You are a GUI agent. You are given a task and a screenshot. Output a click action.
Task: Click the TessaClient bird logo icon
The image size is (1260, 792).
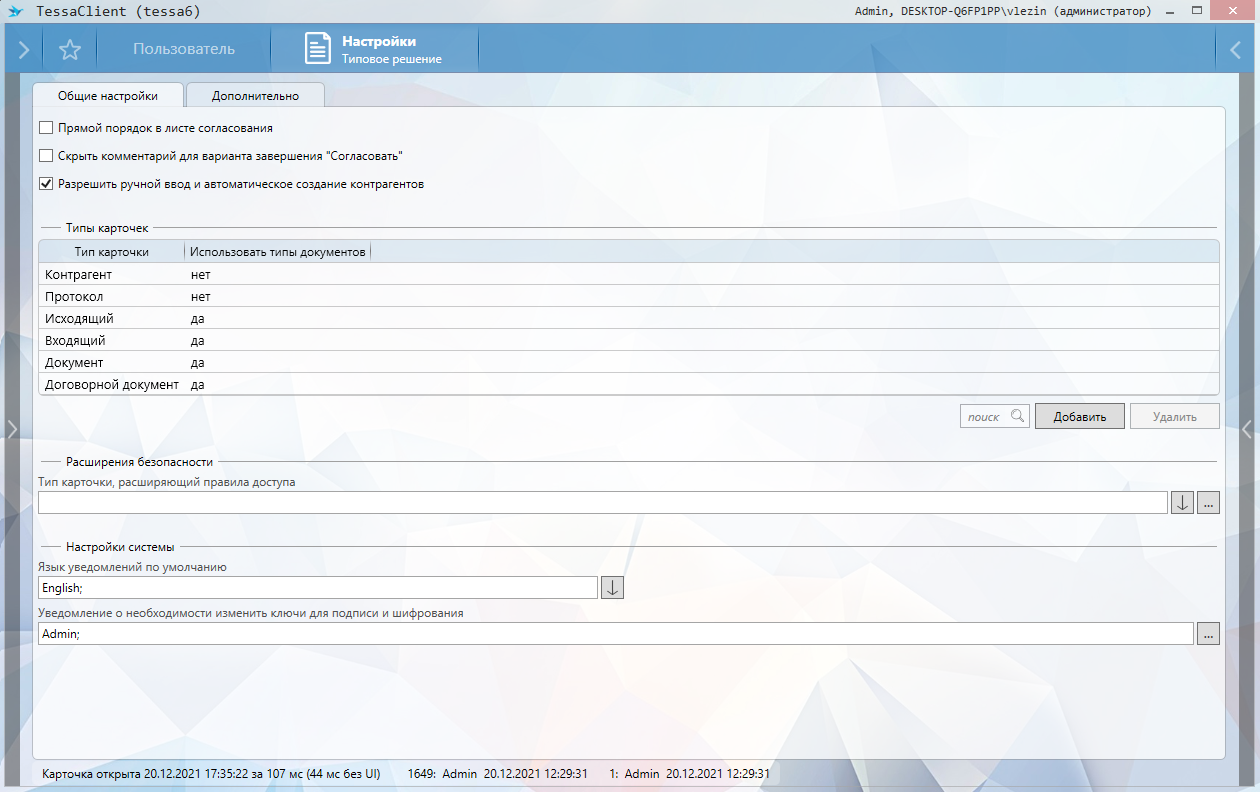pos(16,11)
